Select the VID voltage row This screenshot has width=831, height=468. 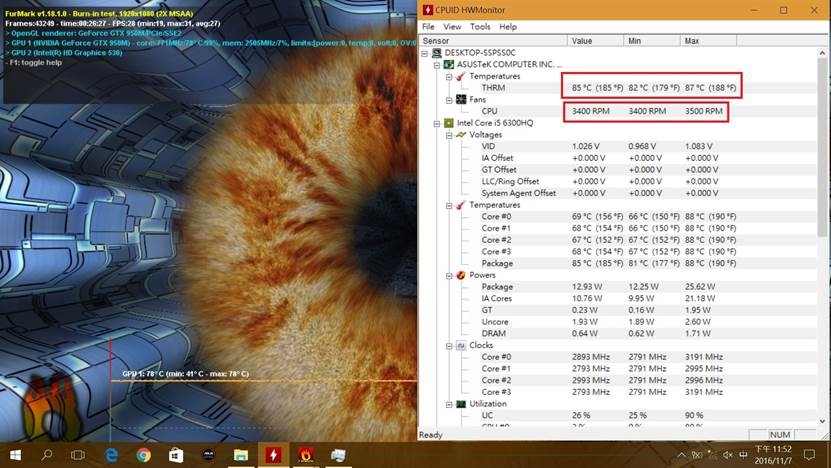[618, 146]
